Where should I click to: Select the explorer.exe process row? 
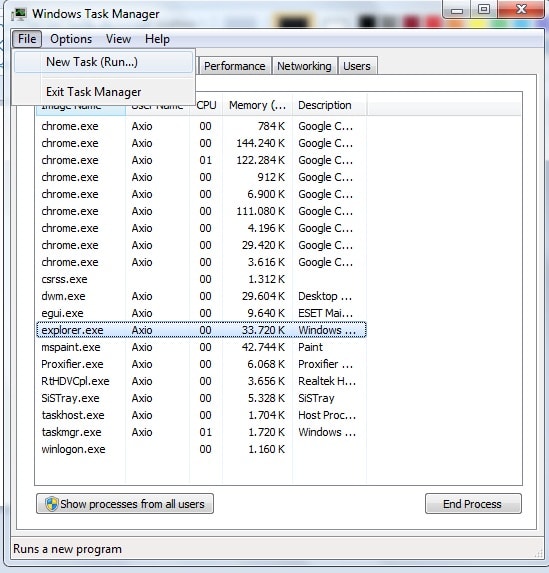pyautogui.click(x=201, y=330)
